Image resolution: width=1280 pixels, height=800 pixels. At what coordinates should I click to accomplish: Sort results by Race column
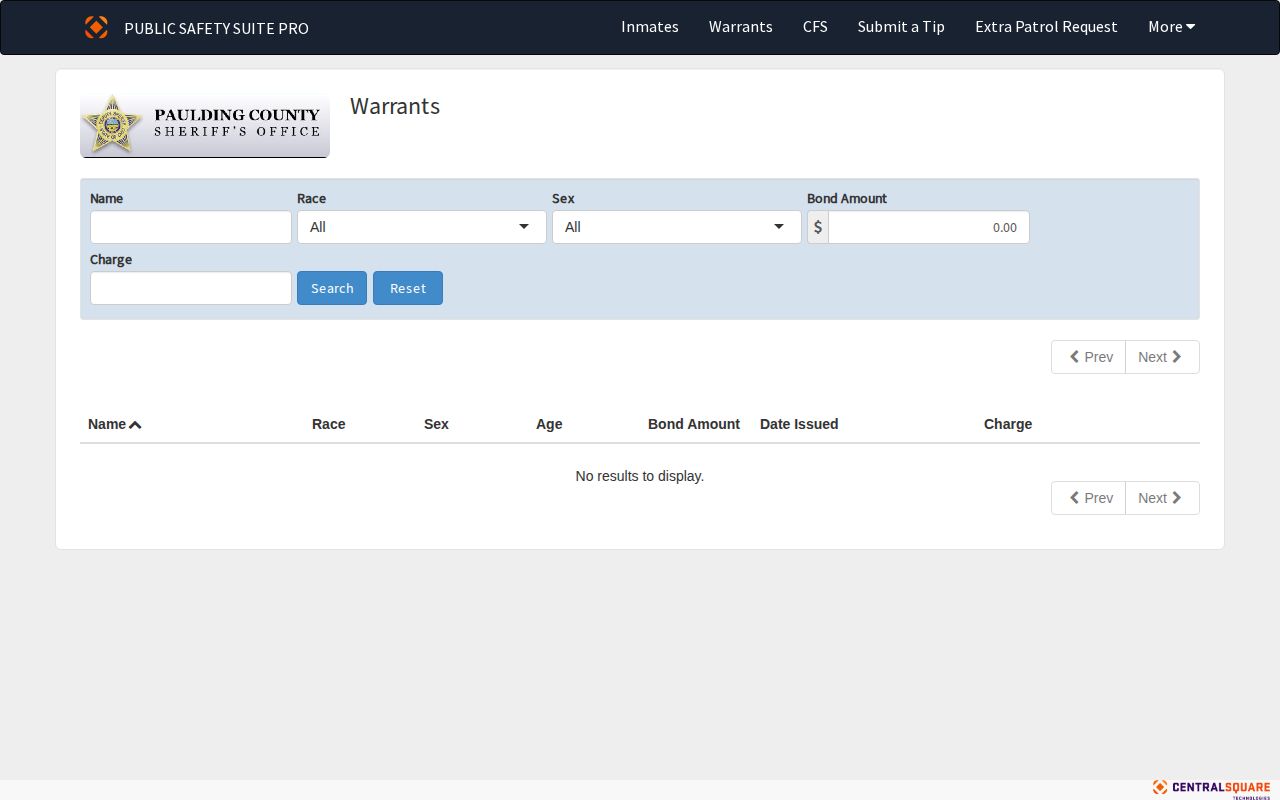(x=329, y=424)
